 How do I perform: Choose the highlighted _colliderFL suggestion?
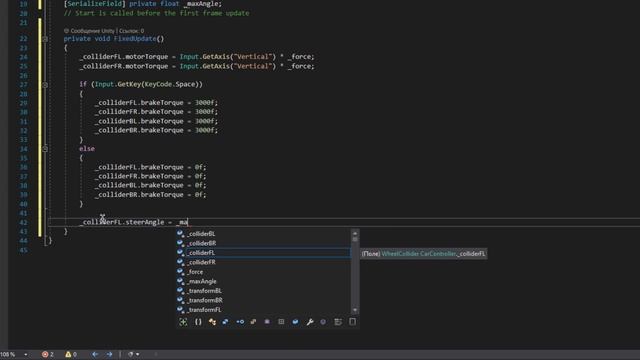pos(263,253)
